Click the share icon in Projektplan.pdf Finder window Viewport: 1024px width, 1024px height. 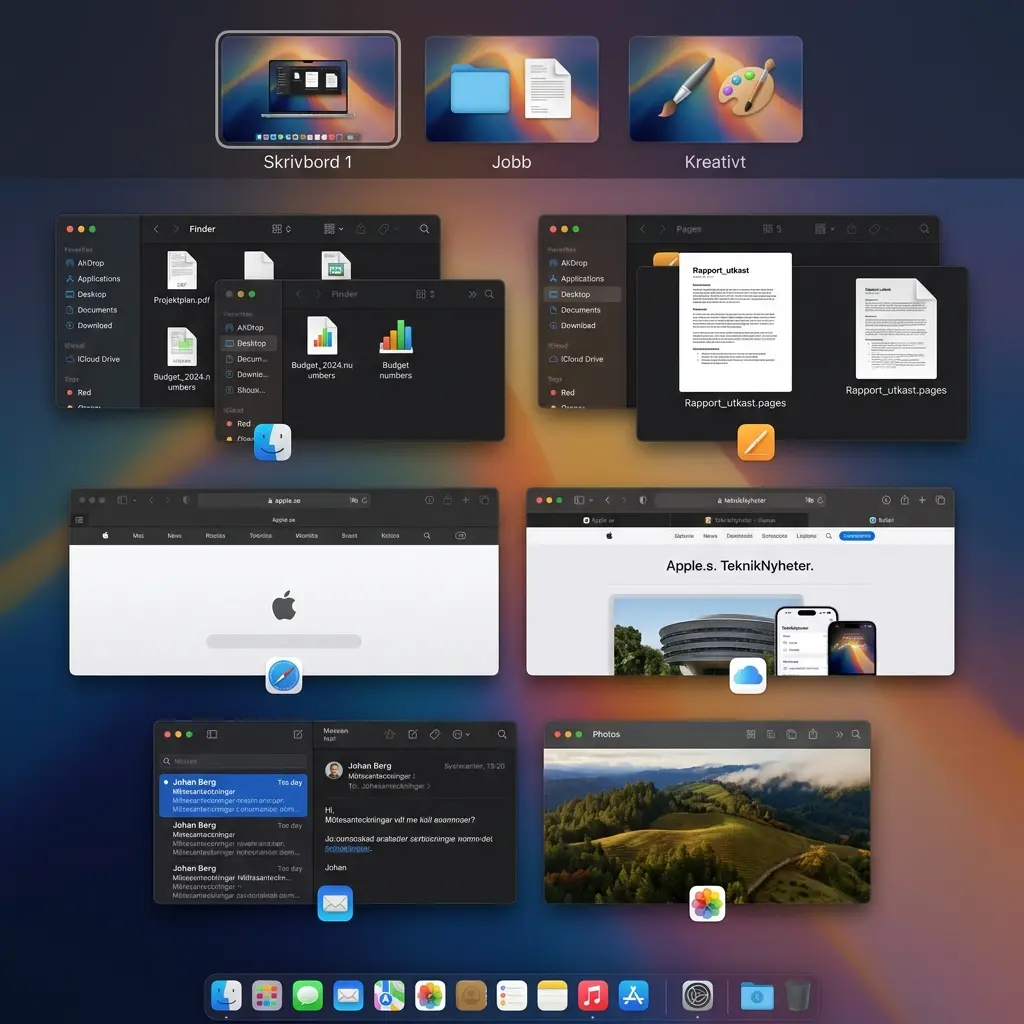360,229
